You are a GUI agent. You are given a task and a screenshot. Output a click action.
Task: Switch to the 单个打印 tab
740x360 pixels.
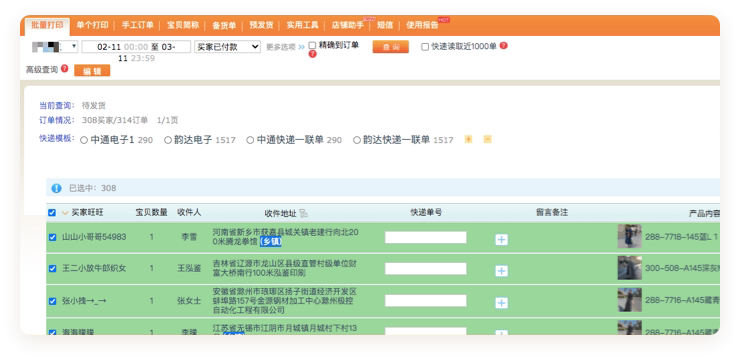click(x=92, y=25)
